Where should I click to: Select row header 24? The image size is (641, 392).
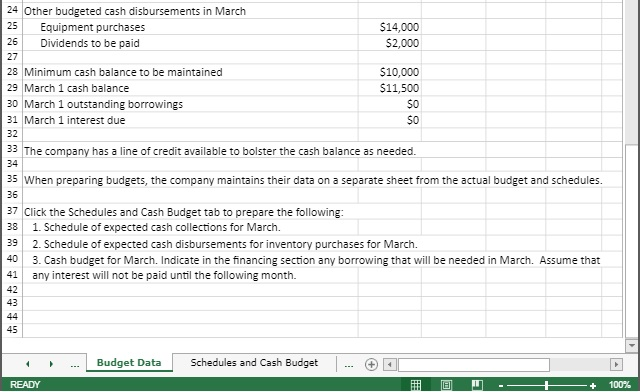12,10
